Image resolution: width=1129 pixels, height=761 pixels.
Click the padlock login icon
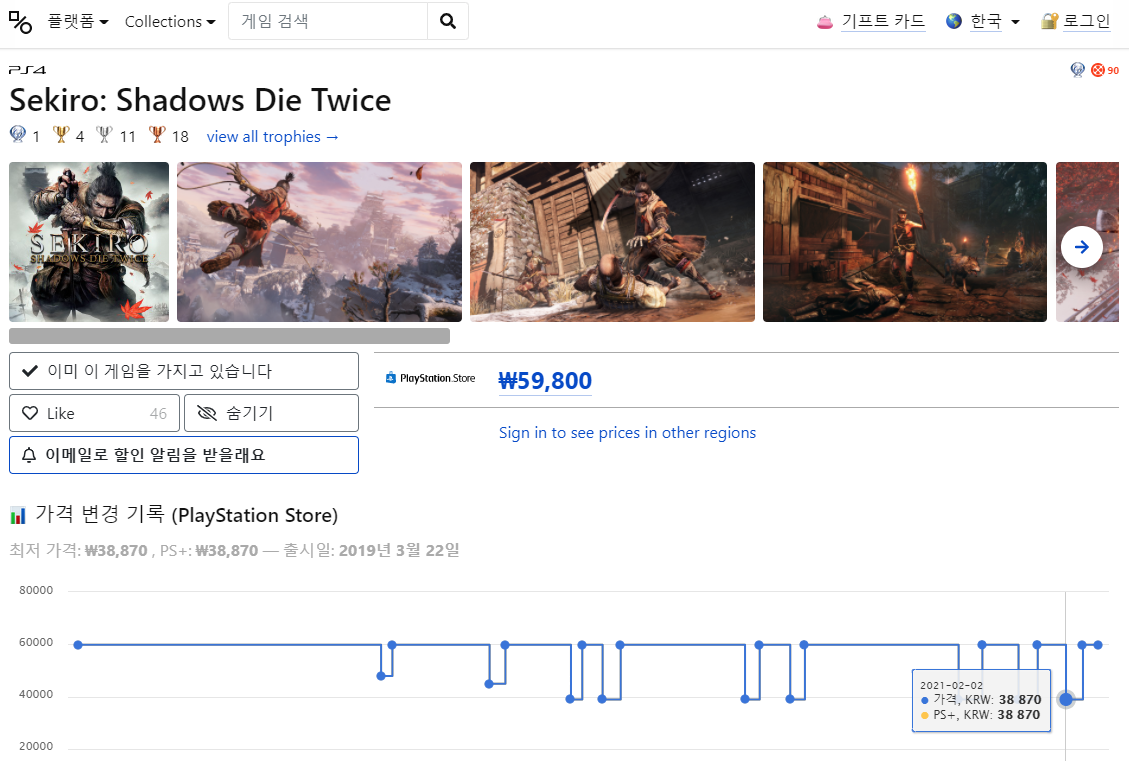(x=1049, y=22)
